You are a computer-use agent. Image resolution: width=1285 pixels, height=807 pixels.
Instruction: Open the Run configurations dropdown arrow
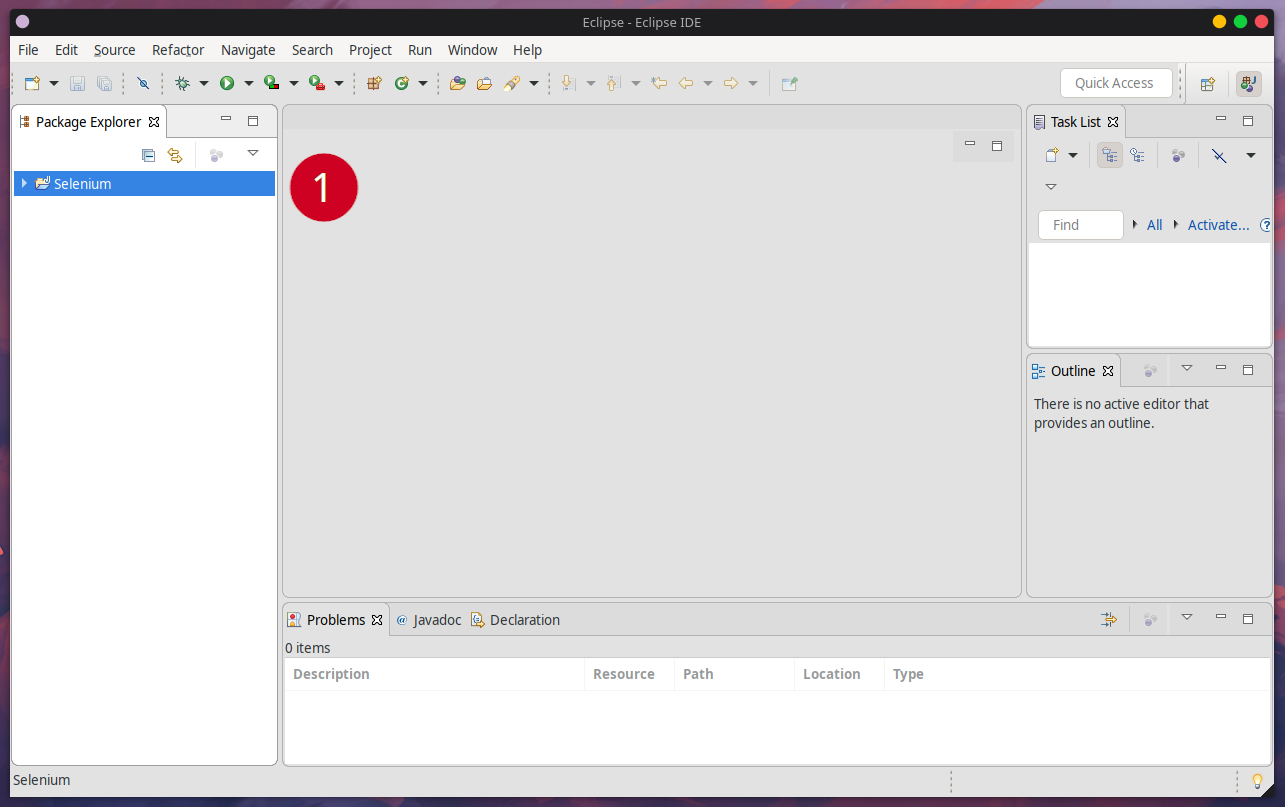point(249,84)
